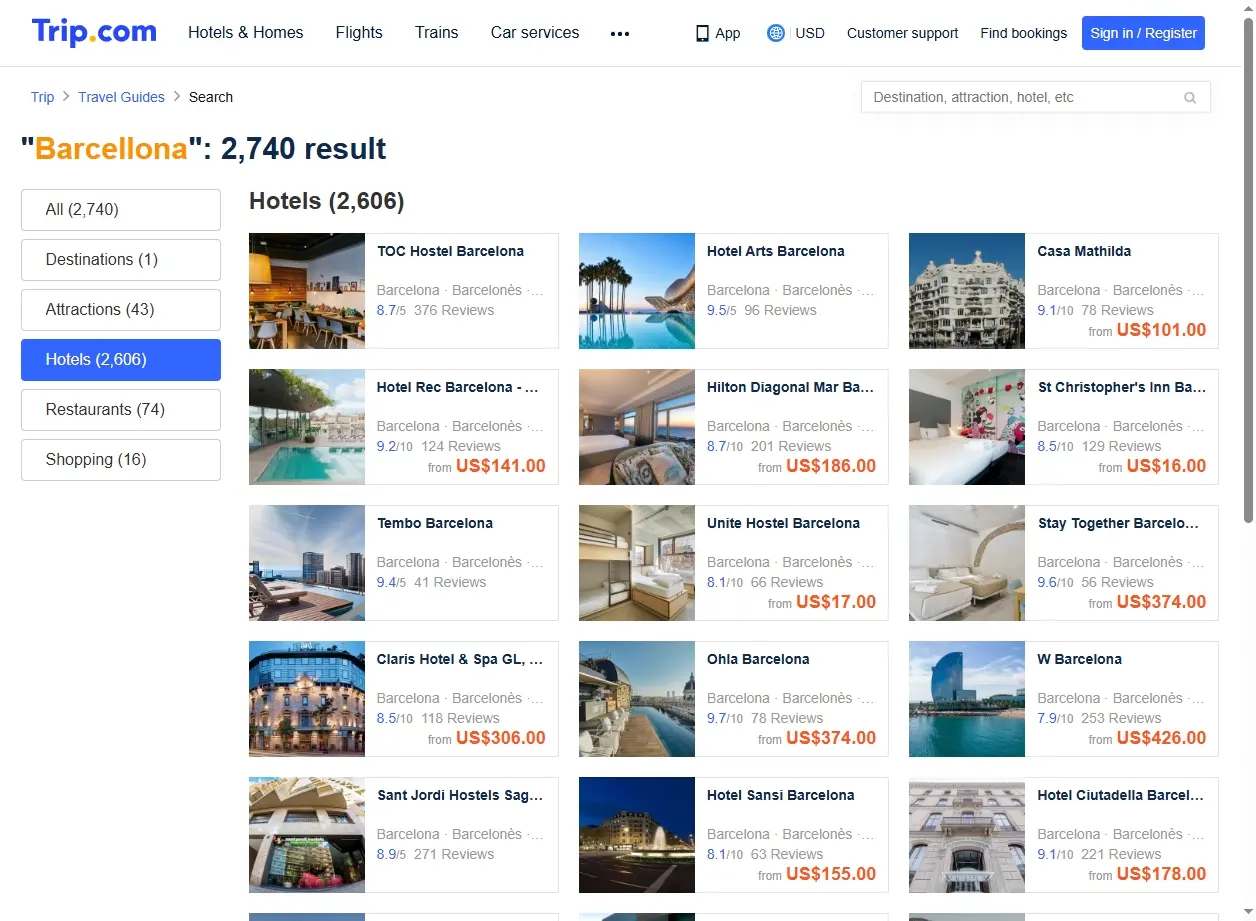1256x921 pixels.
Task: Click the mobile App phone icon
Action: click(x=702, y=33)
